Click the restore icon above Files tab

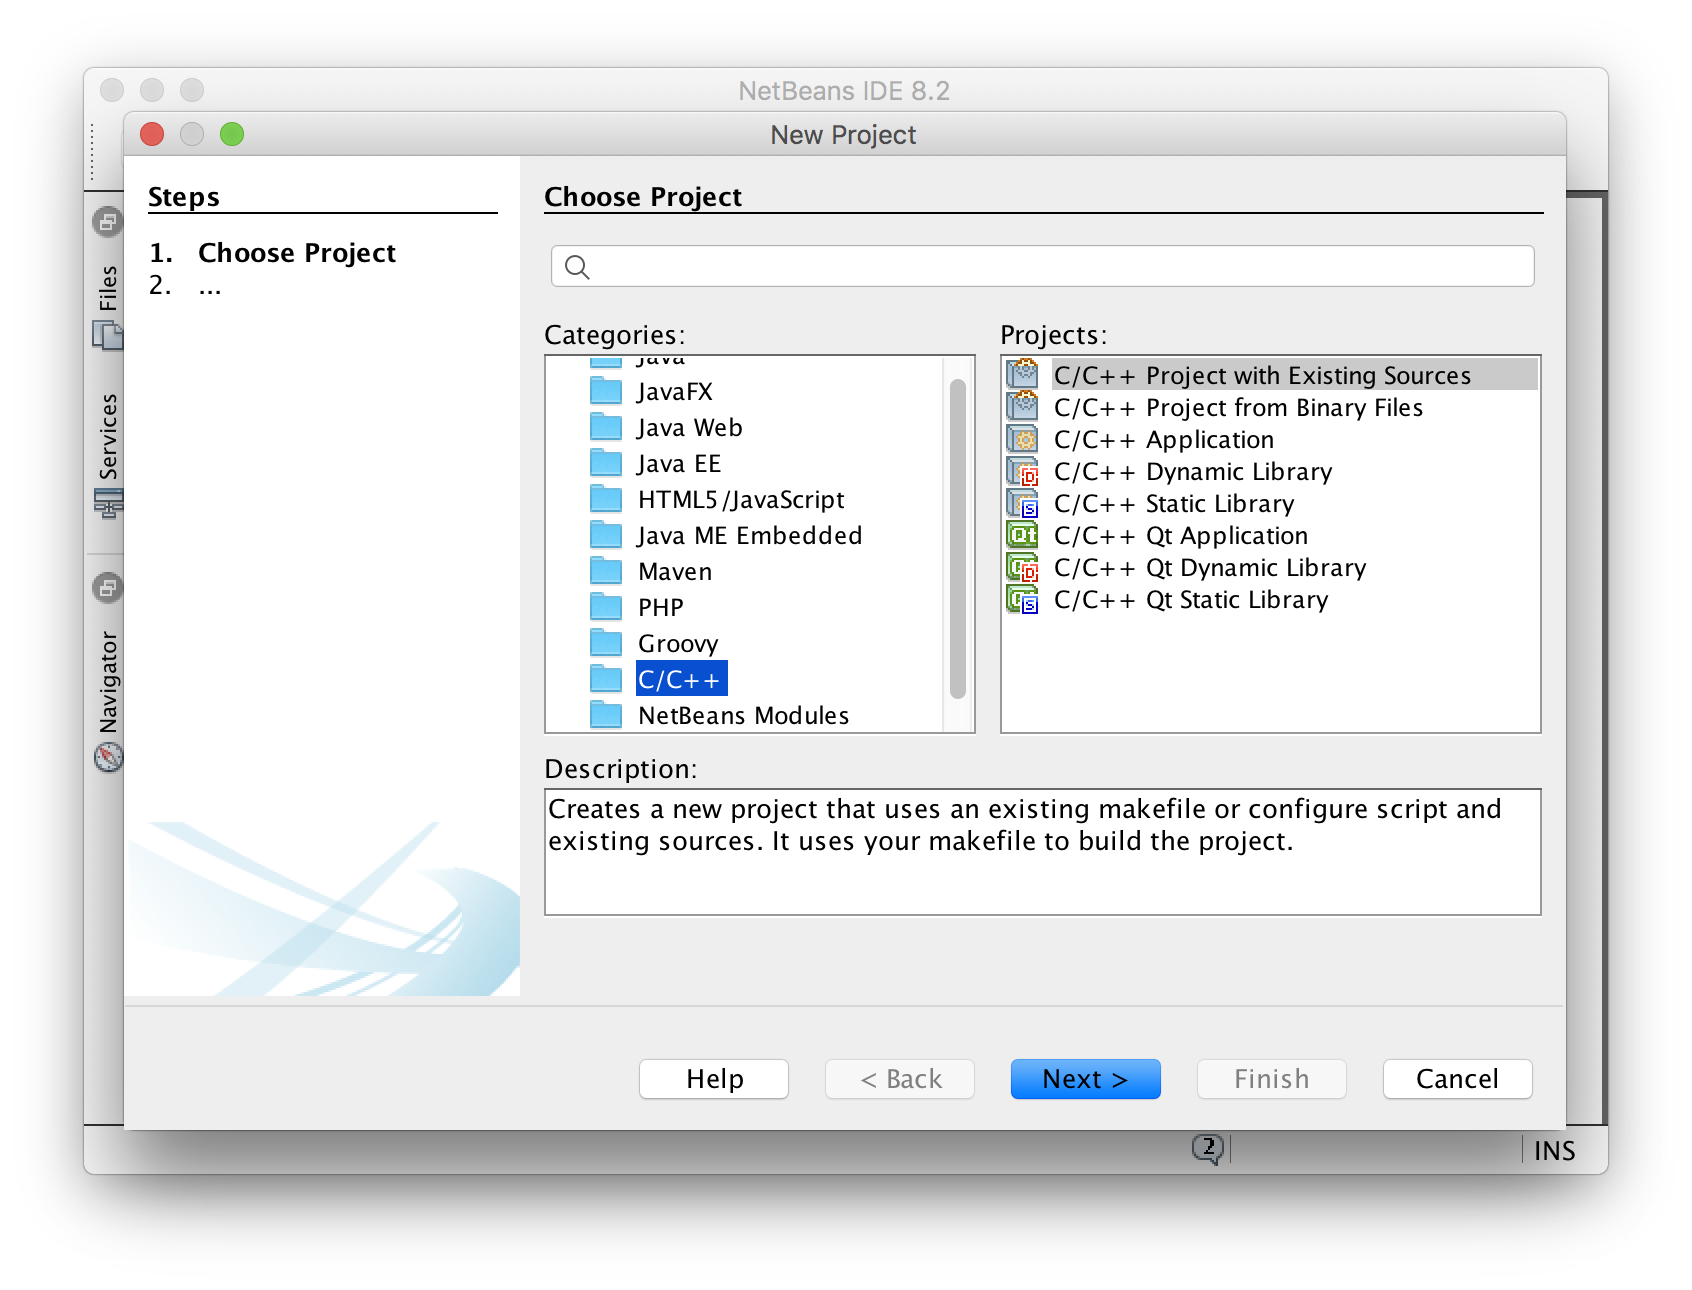click(x=108, y=221)
